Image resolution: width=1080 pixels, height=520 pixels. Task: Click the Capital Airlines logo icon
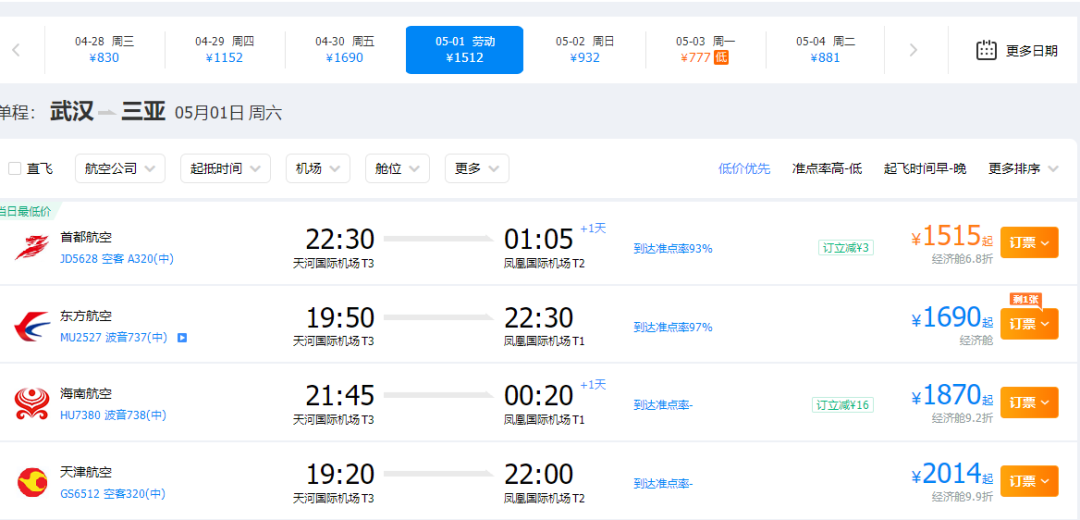click(32, 246)
